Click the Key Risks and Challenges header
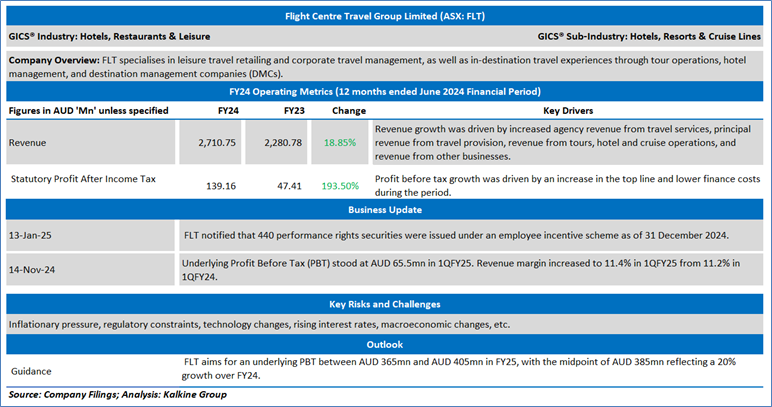 point(385,304)
